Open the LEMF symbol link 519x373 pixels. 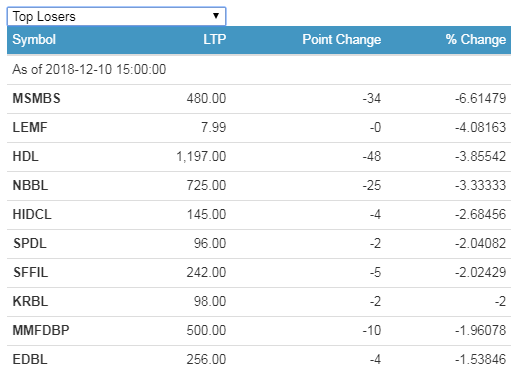tap(30, 127)
